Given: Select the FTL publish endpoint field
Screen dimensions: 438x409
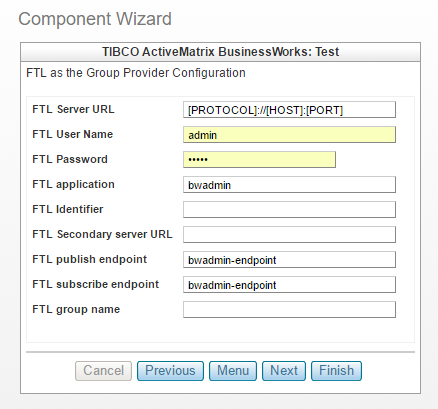Looking at the screenshot, I should 289,260.
